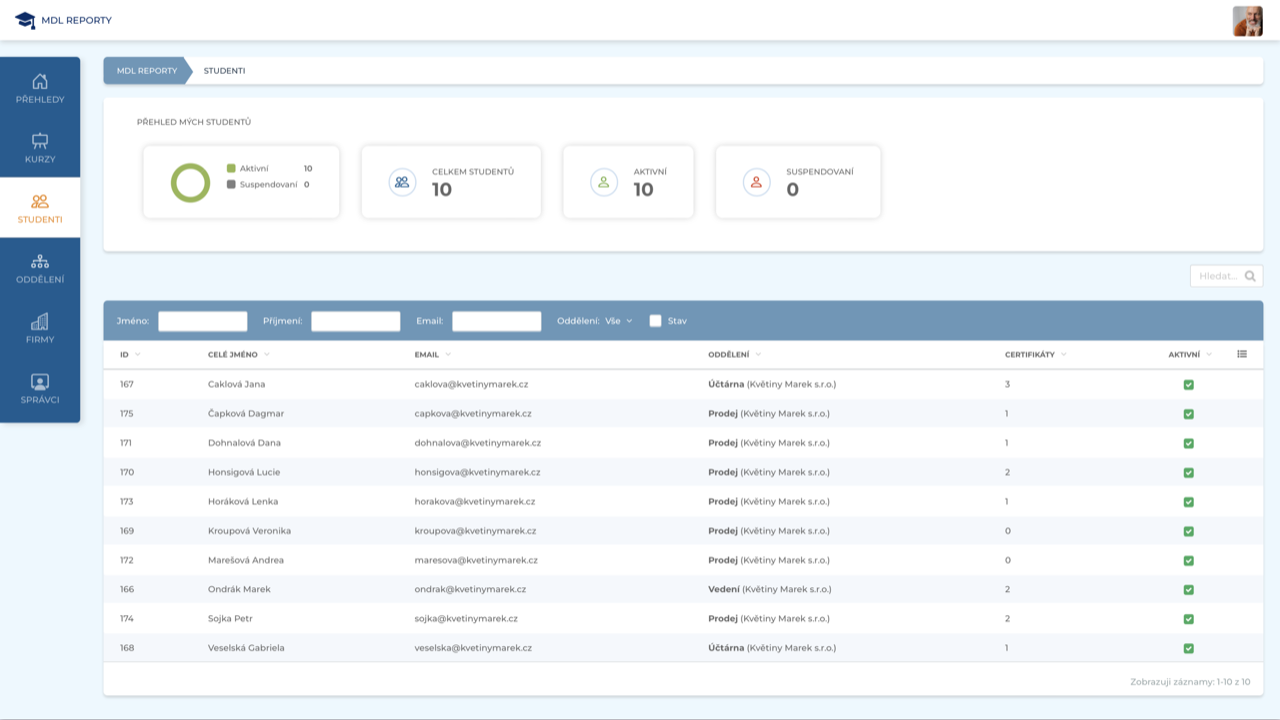
Task: Open the Přehledy home icon in sidebar
Action: click(40, 82)
